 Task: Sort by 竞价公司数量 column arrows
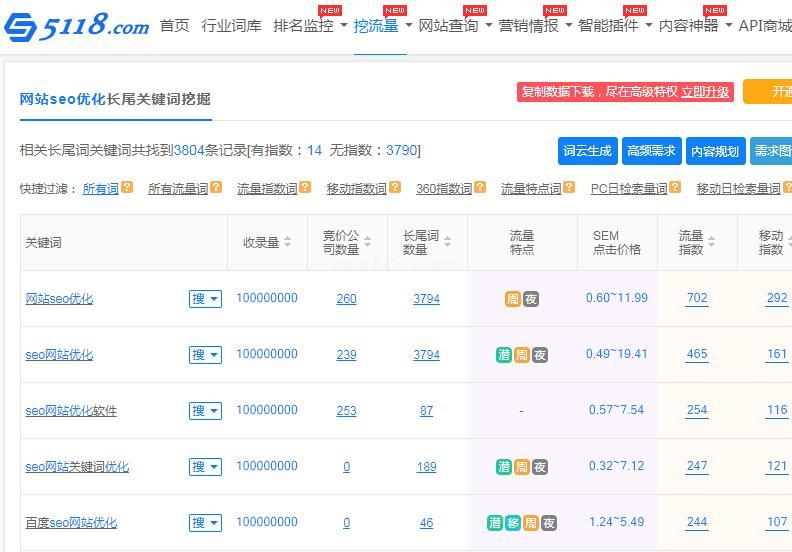[x=367, y=242]
